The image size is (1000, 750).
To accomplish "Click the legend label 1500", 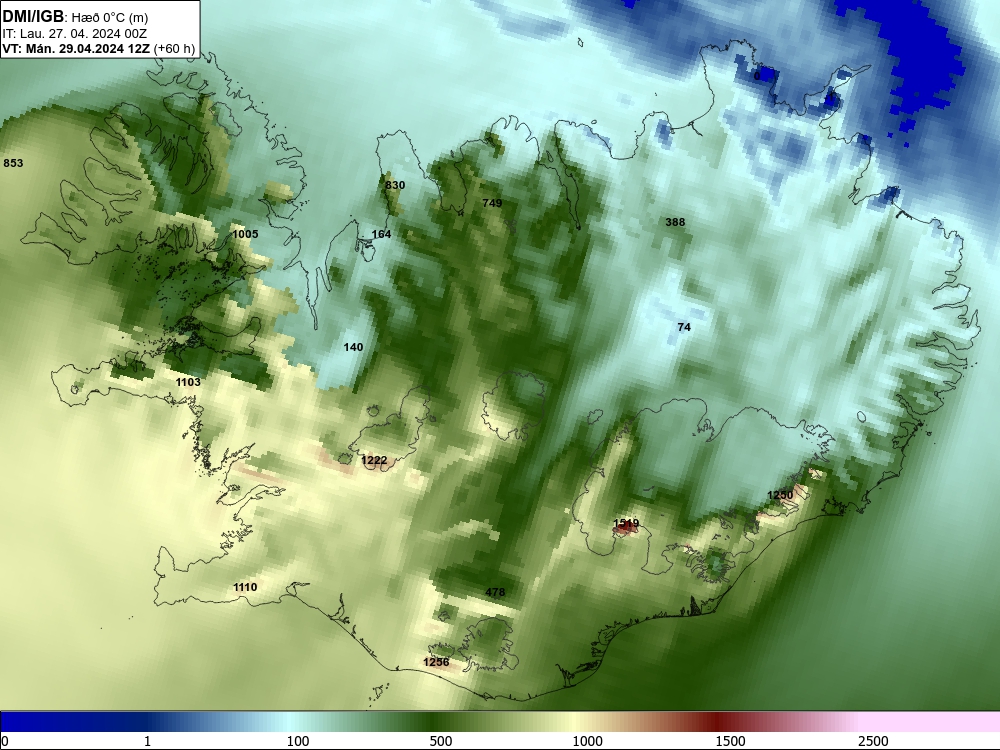I will (730, 741).
